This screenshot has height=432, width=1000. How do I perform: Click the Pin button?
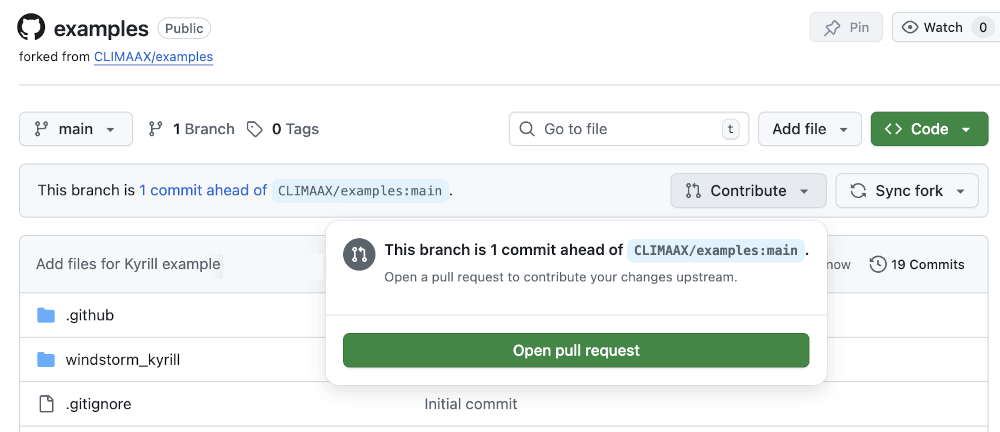coord(846,28)
